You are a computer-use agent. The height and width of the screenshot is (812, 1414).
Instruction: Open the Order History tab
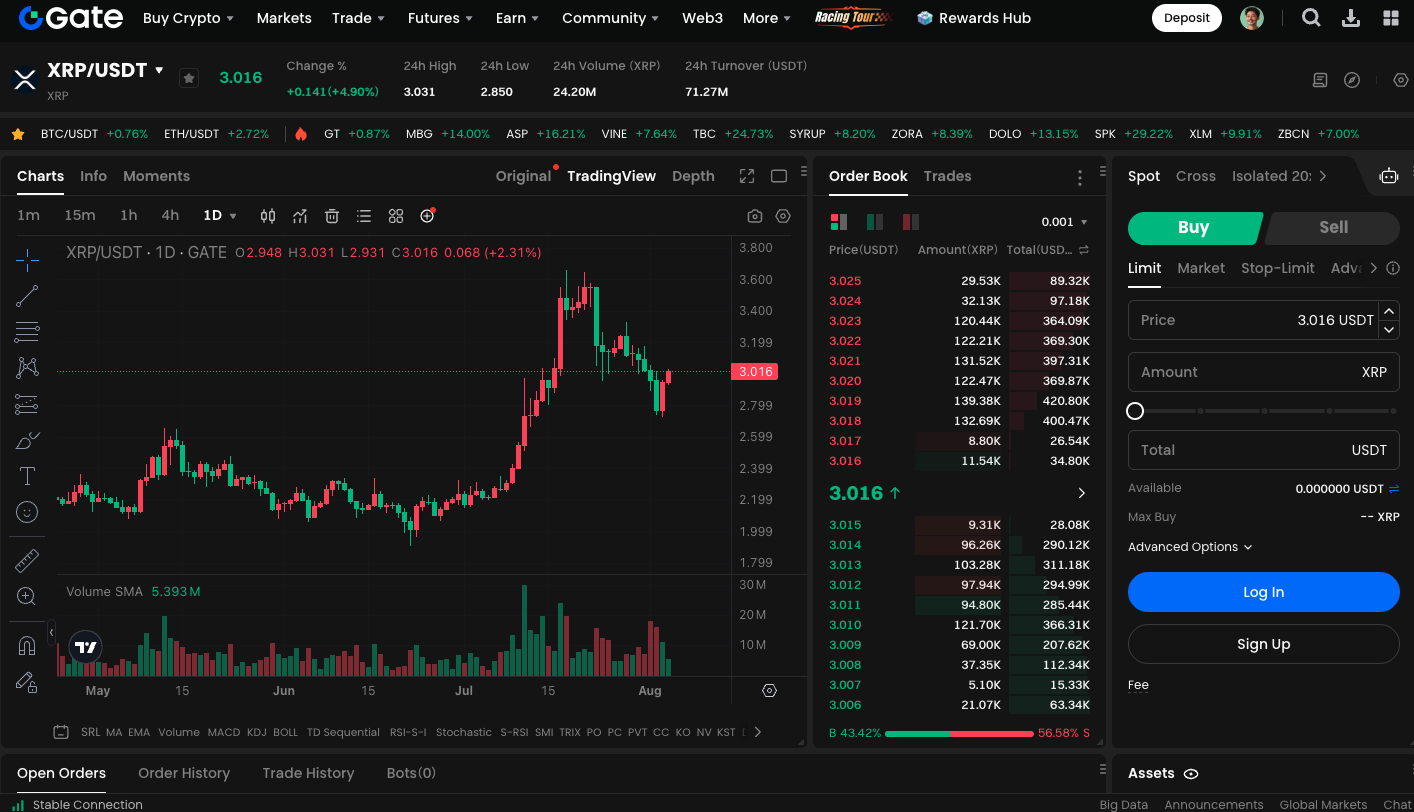tap(184, 773)
